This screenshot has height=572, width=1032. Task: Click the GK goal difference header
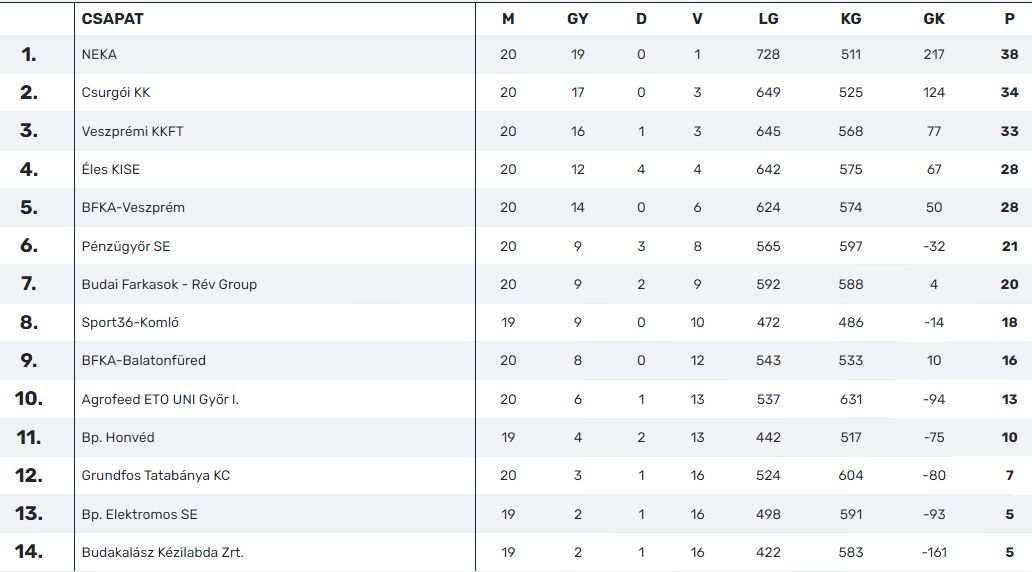tap(933, 19)
